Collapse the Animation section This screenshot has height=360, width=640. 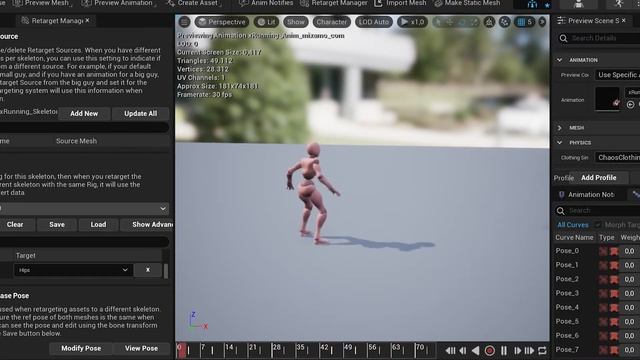(560, 60)
